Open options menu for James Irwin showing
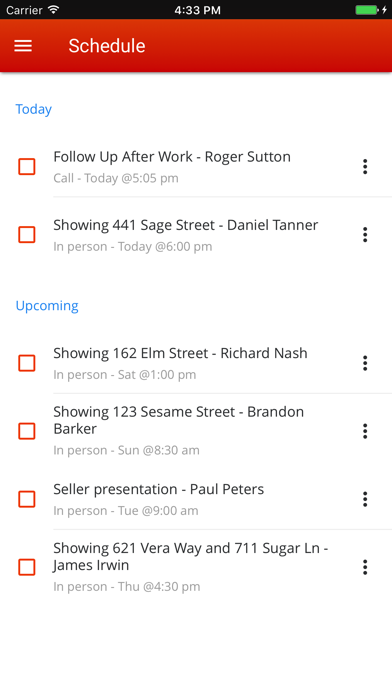 365,567
